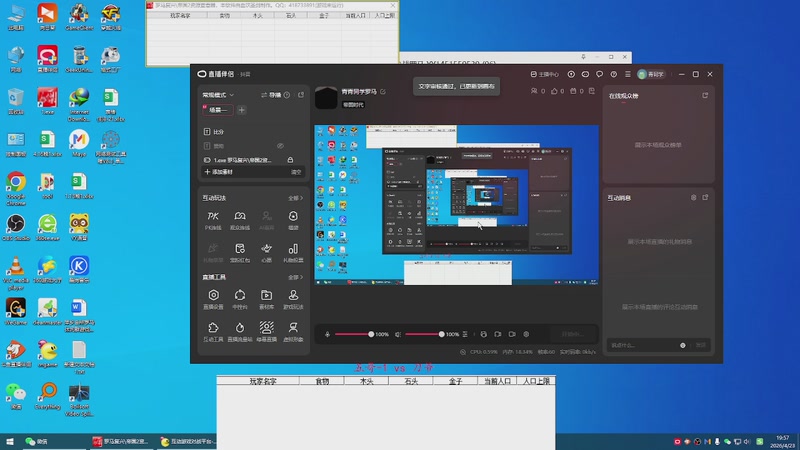Switch to 罗马复兴 taskbar window
This screenshot has height=450, width=800.
click(x=120, y=441)
